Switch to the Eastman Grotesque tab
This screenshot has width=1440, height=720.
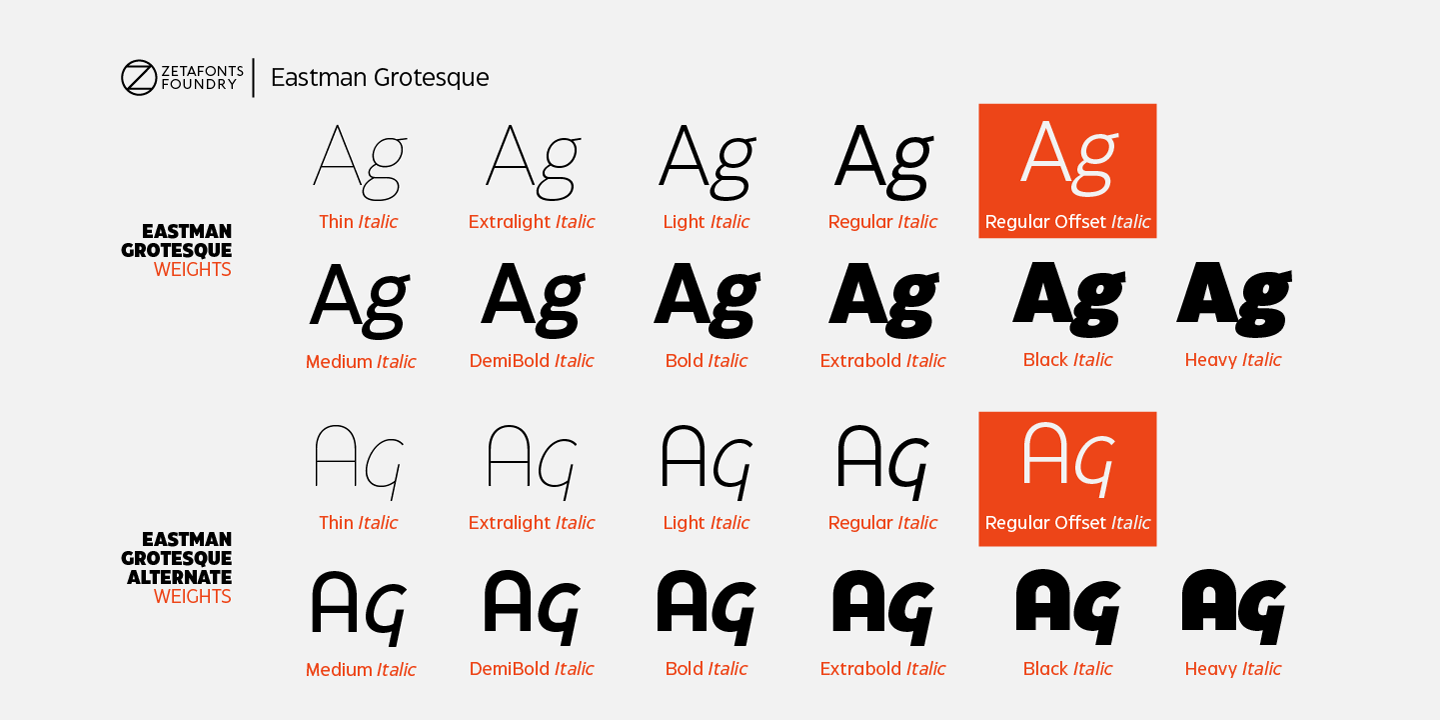tap(381, 77)
